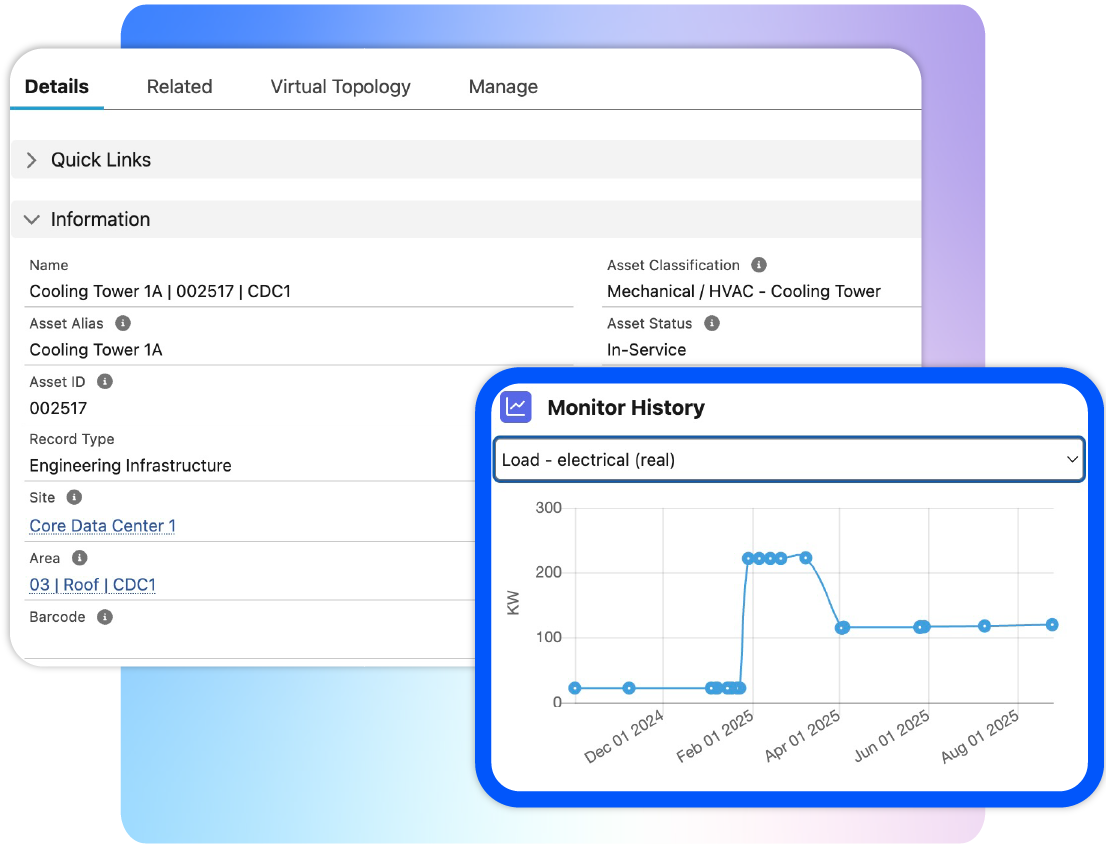Click info icon next to Asset Classification
The height and width of the screenshot is (848, 1106).
759,265
